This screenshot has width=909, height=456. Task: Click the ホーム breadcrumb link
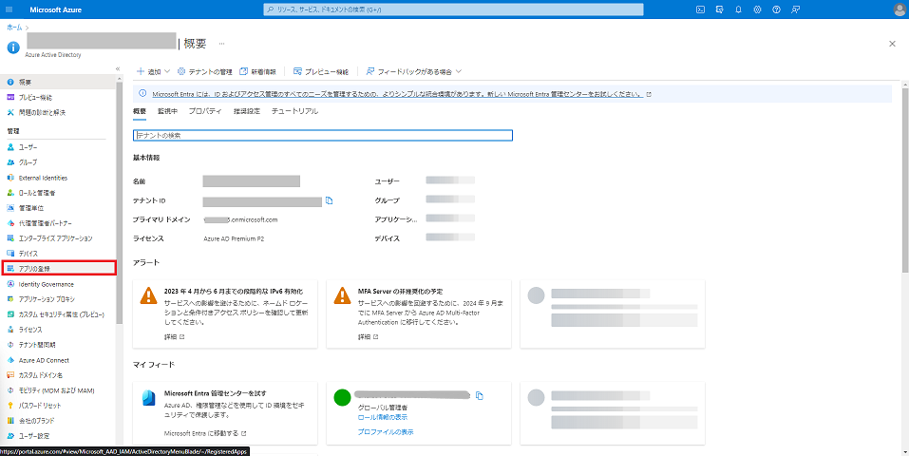(x=14, y=27)
